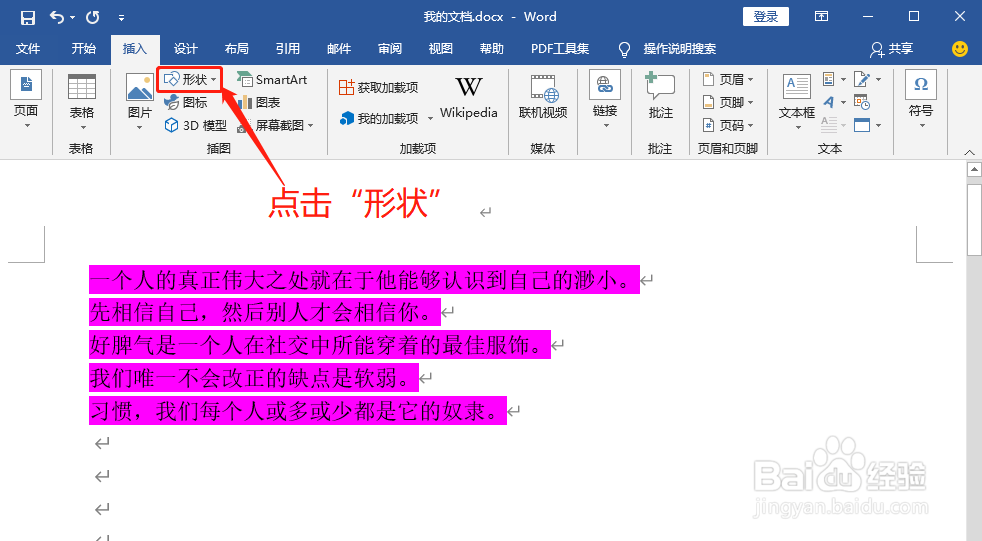Click the smiley feedback icon
This screenshot has height=541, width=982.
coord(959,49)
